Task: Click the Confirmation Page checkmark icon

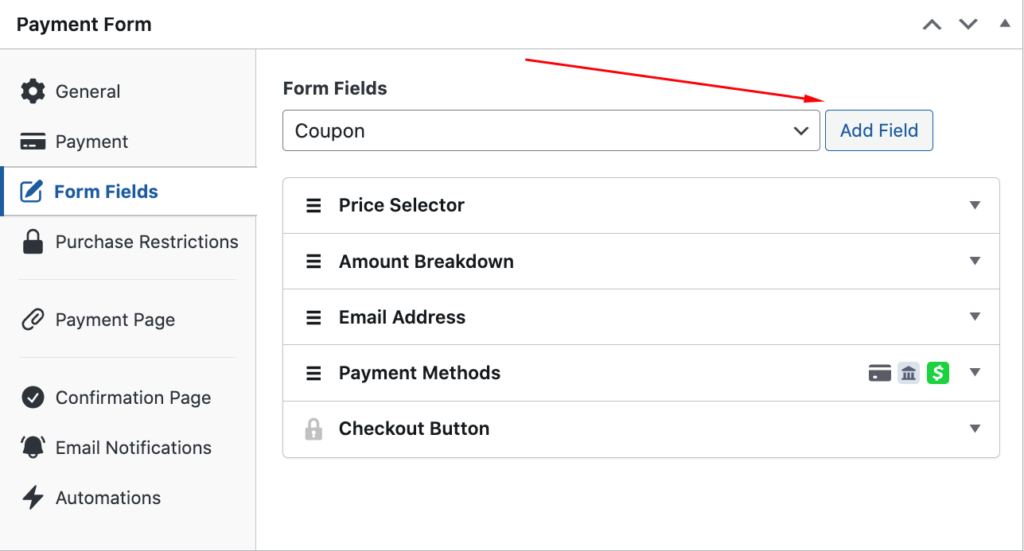Action: click(x=33, y=398)
